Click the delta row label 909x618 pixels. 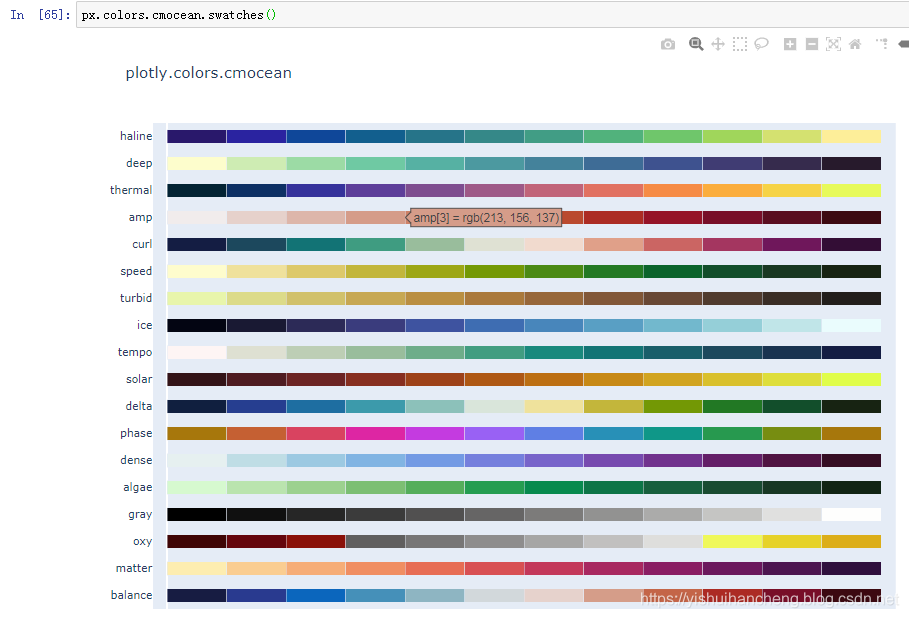tap(139, 406)
